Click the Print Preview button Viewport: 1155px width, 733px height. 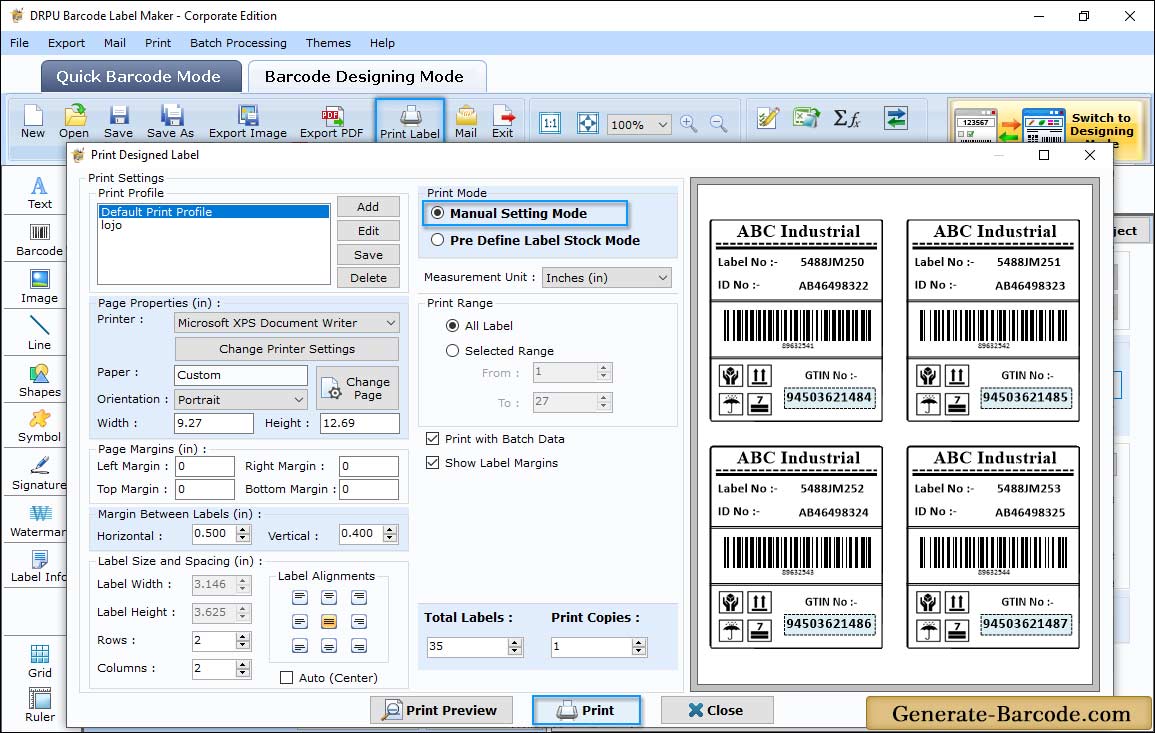click(441, 710)
